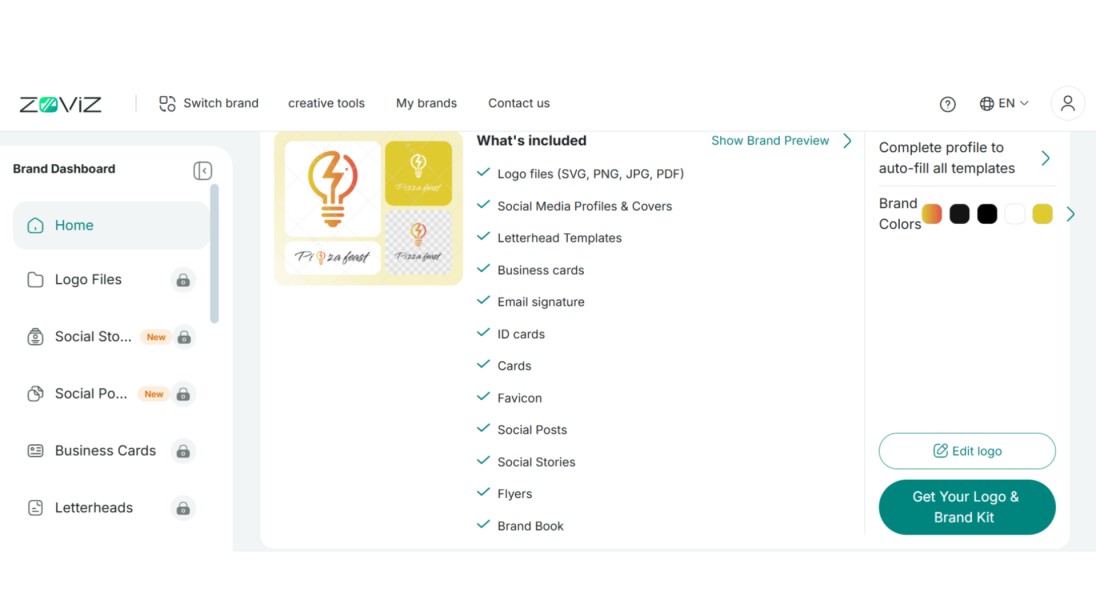
Task: Click the lock icon beside Letterheads
Action: (183, 508)
